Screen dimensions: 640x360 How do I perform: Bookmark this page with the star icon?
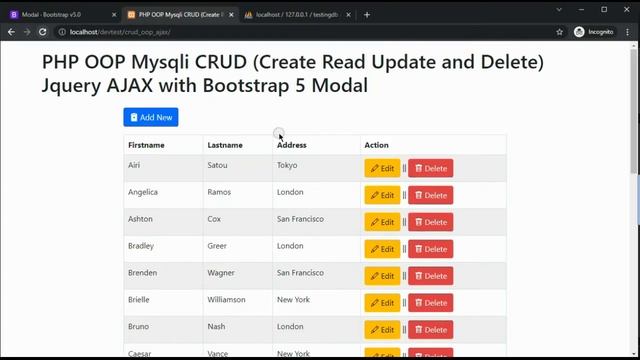coord(560,32)
